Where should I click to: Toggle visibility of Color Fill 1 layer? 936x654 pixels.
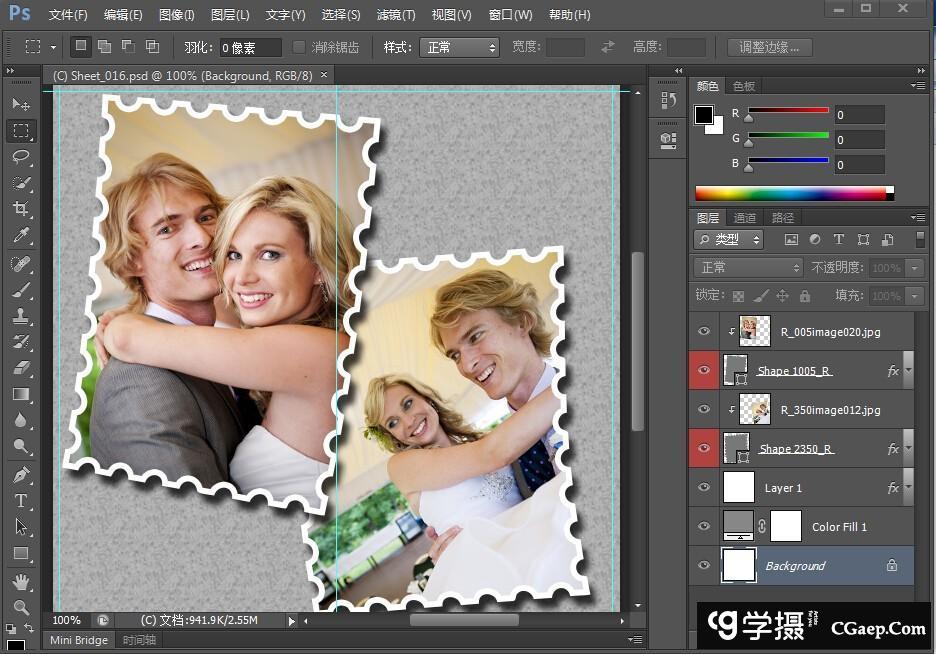[x=704, y=527]
